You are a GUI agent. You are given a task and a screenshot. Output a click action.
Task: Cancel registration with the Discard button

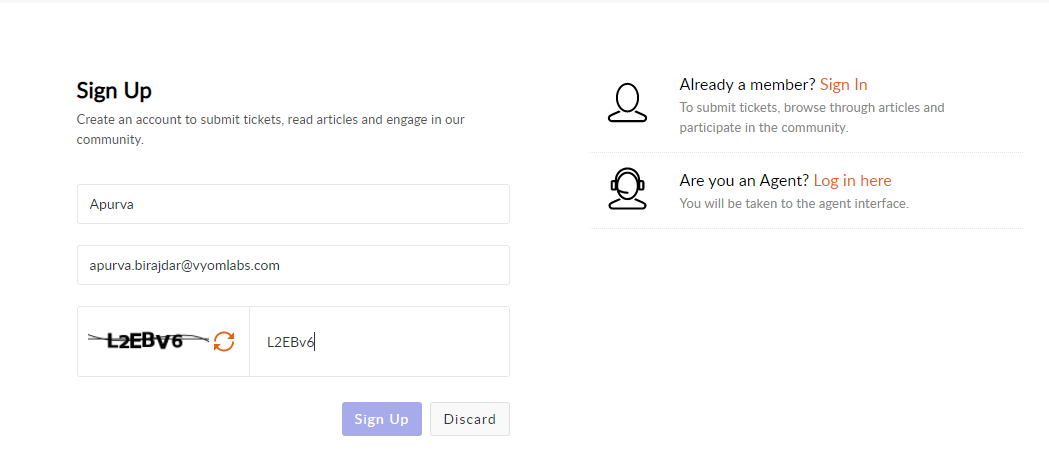click(x=470, y=419)
